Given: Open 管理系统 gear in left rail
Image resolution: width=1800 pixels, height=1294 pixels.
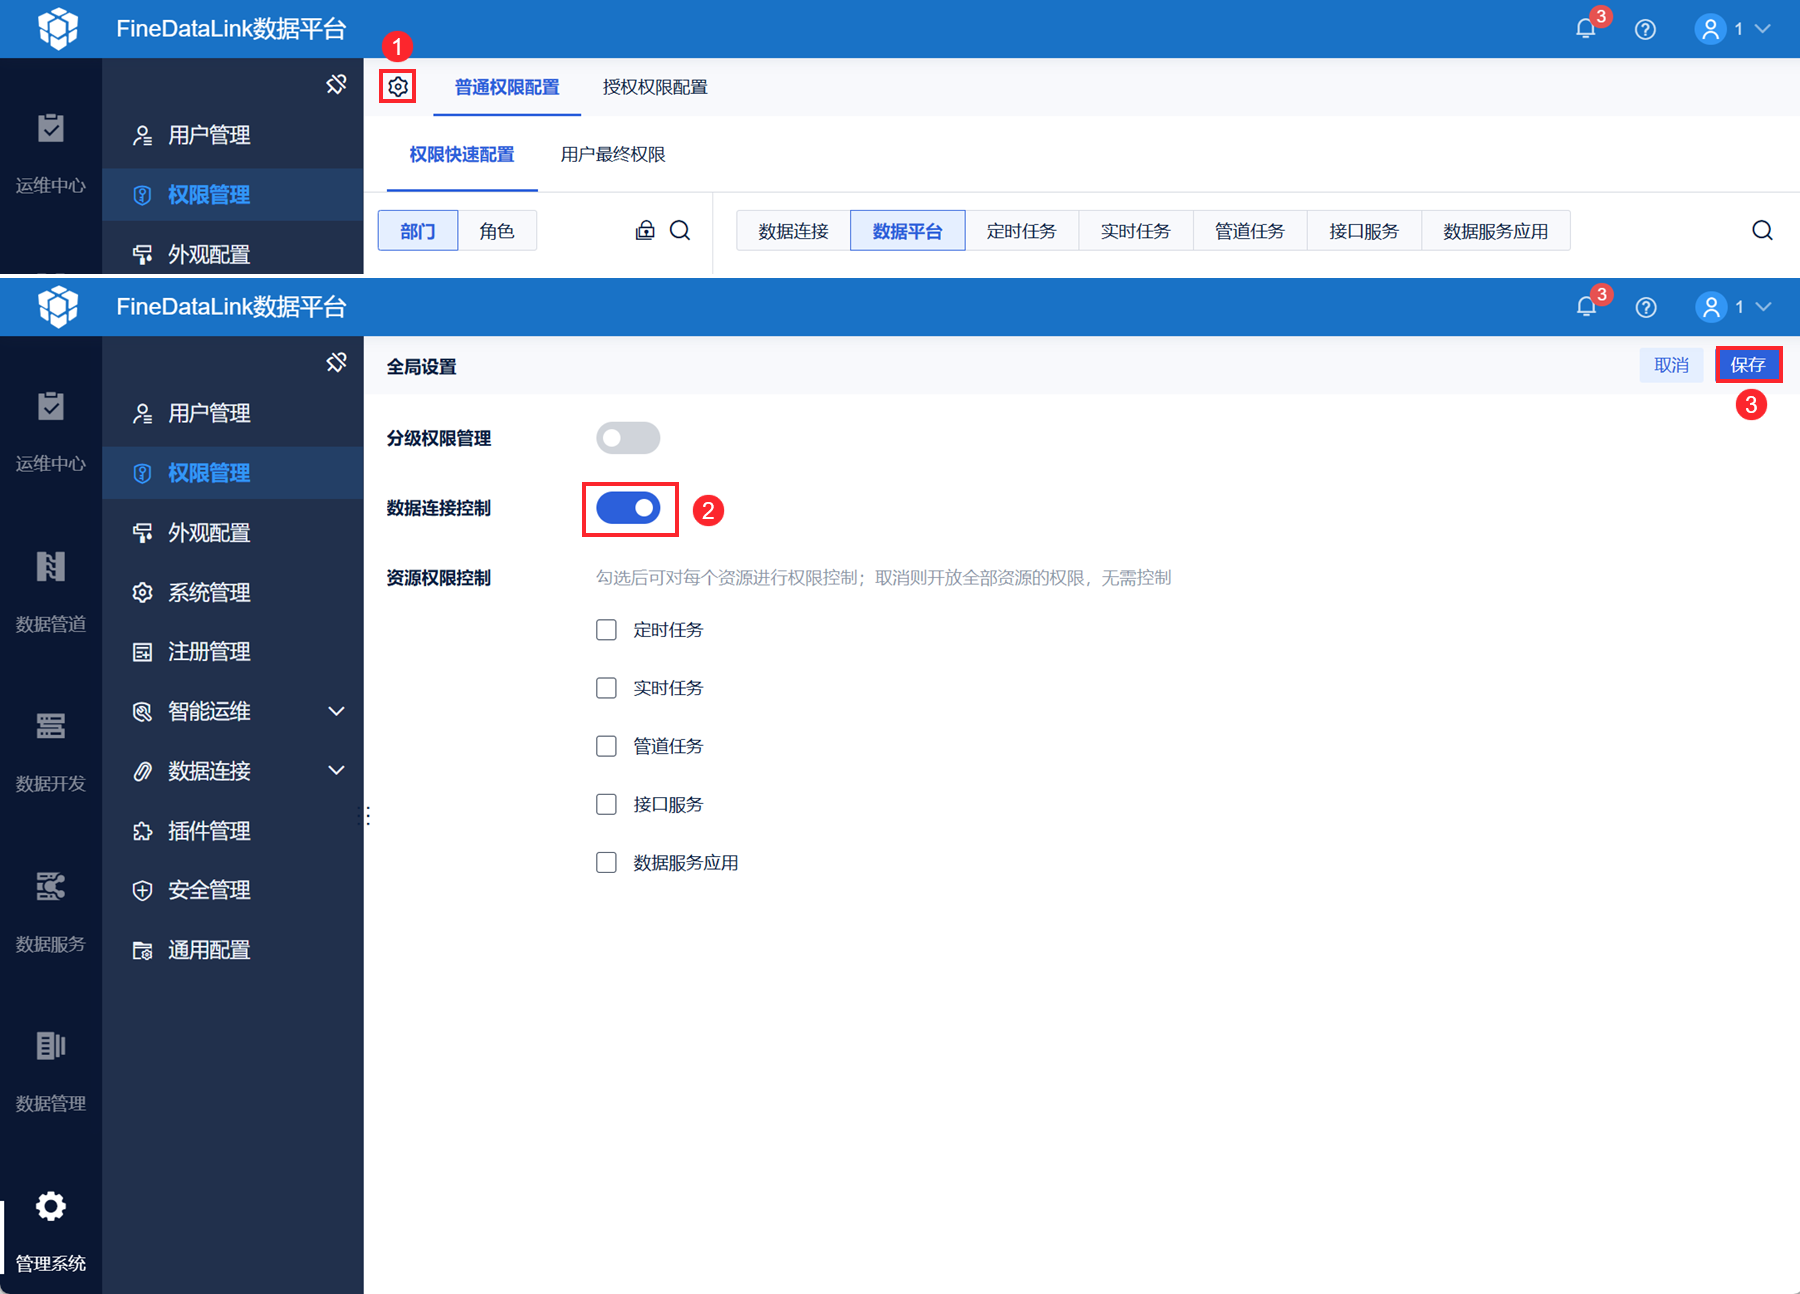Looking at the screenshot, I should (51, 1206).
